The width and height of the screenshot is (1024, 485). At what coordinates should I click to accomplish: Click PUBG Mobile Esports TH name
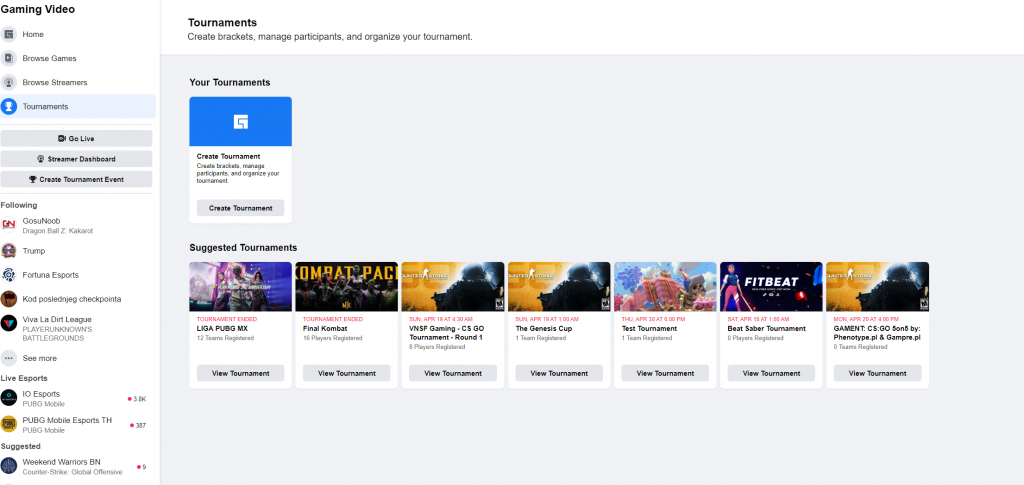pos(67,420)
